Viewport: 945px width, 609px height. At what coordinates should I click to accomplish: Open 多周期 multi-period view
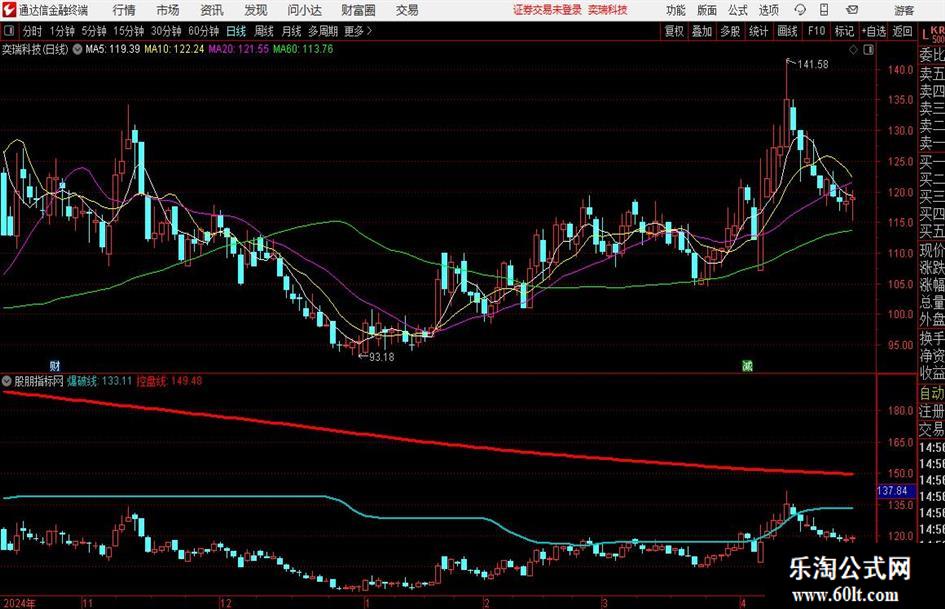[322, 31]
